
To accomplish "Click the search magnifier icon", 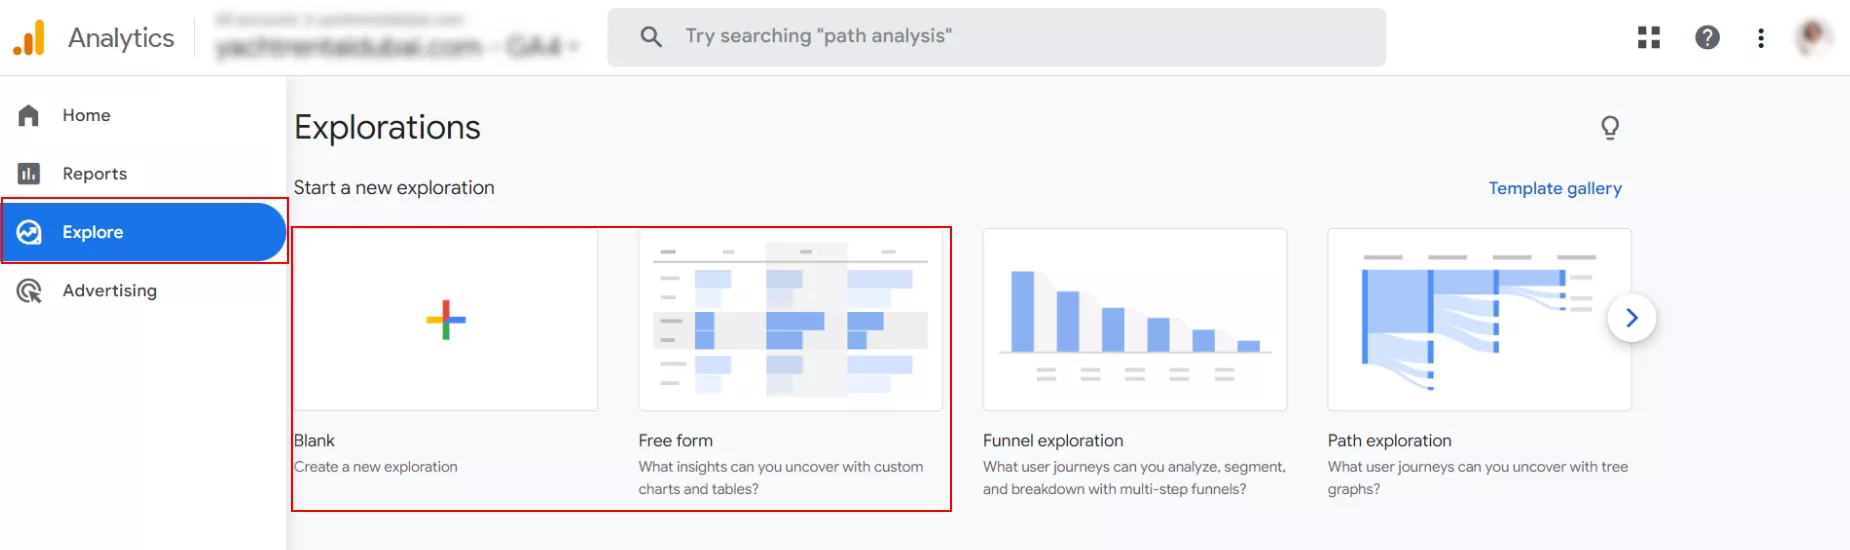I will [x=651, y=37].
